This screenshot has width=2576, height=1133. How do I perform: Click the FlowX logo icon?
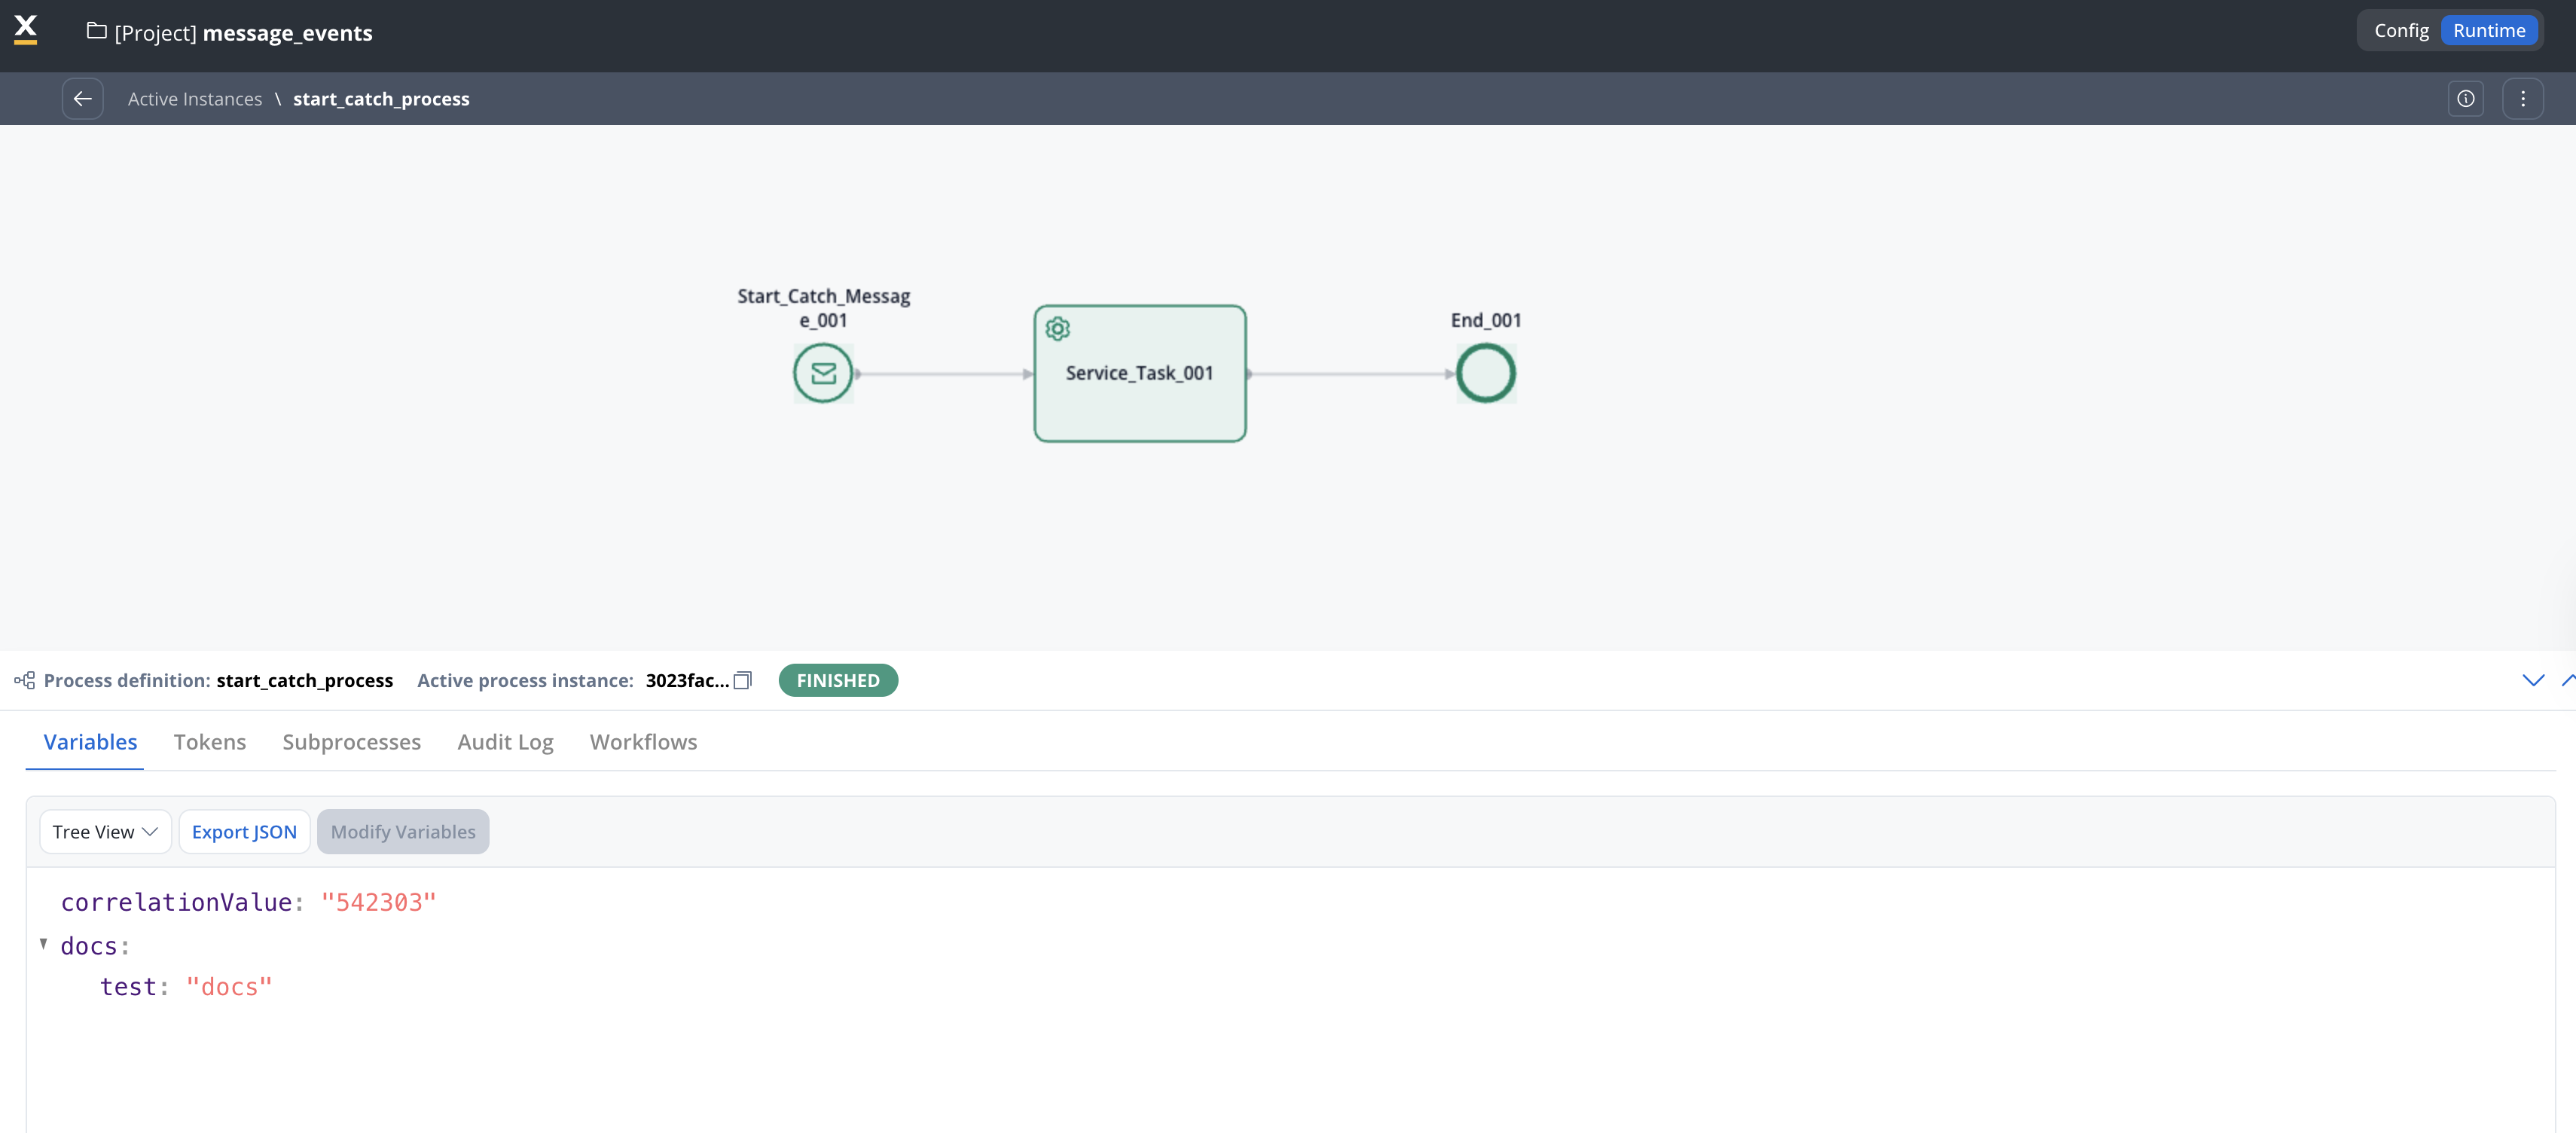point(26,30)
